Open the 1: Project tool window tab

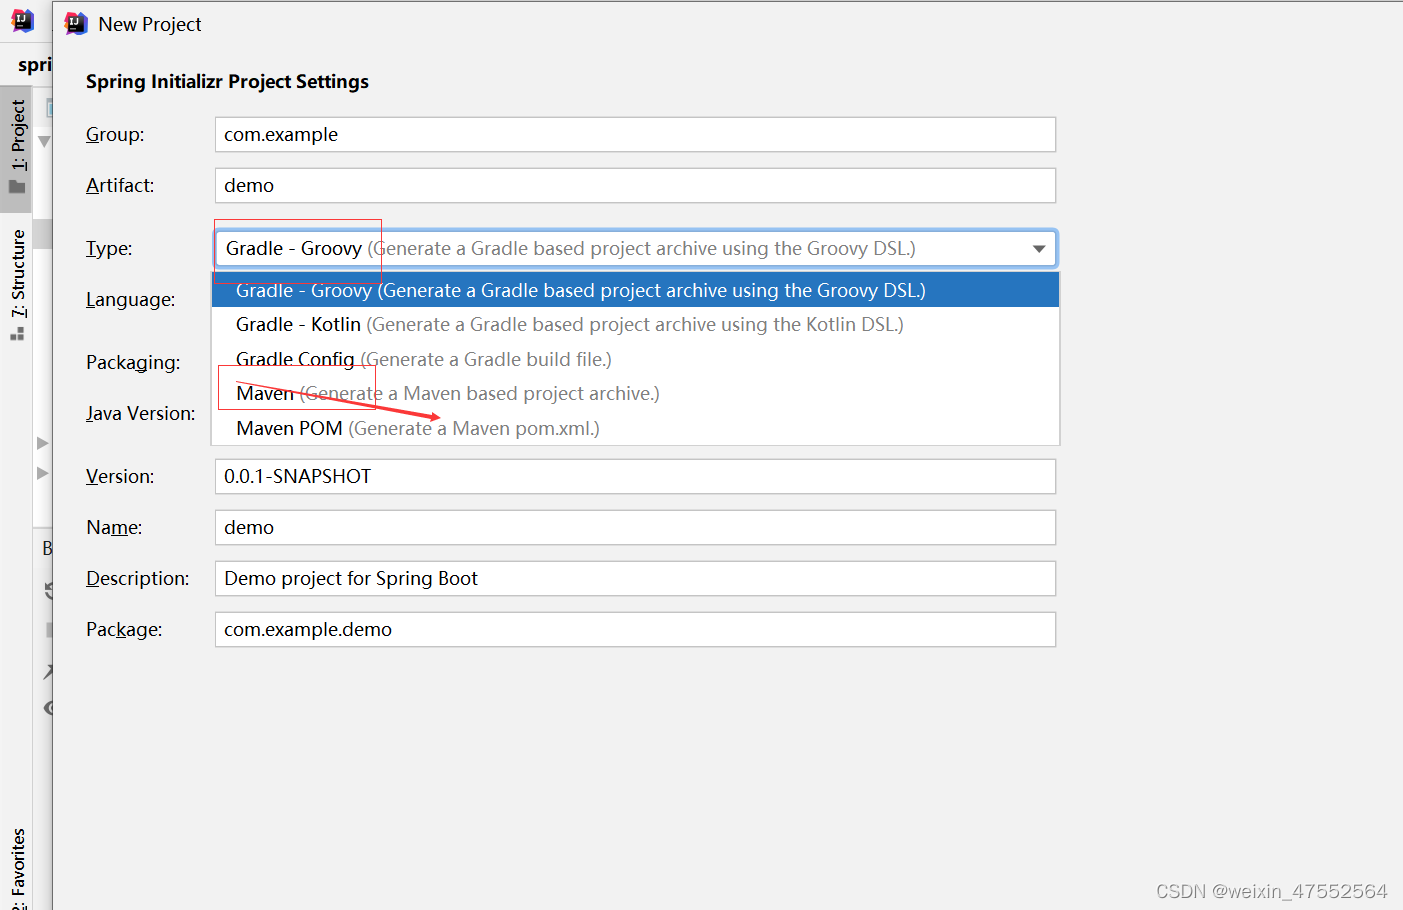[17, 148]
